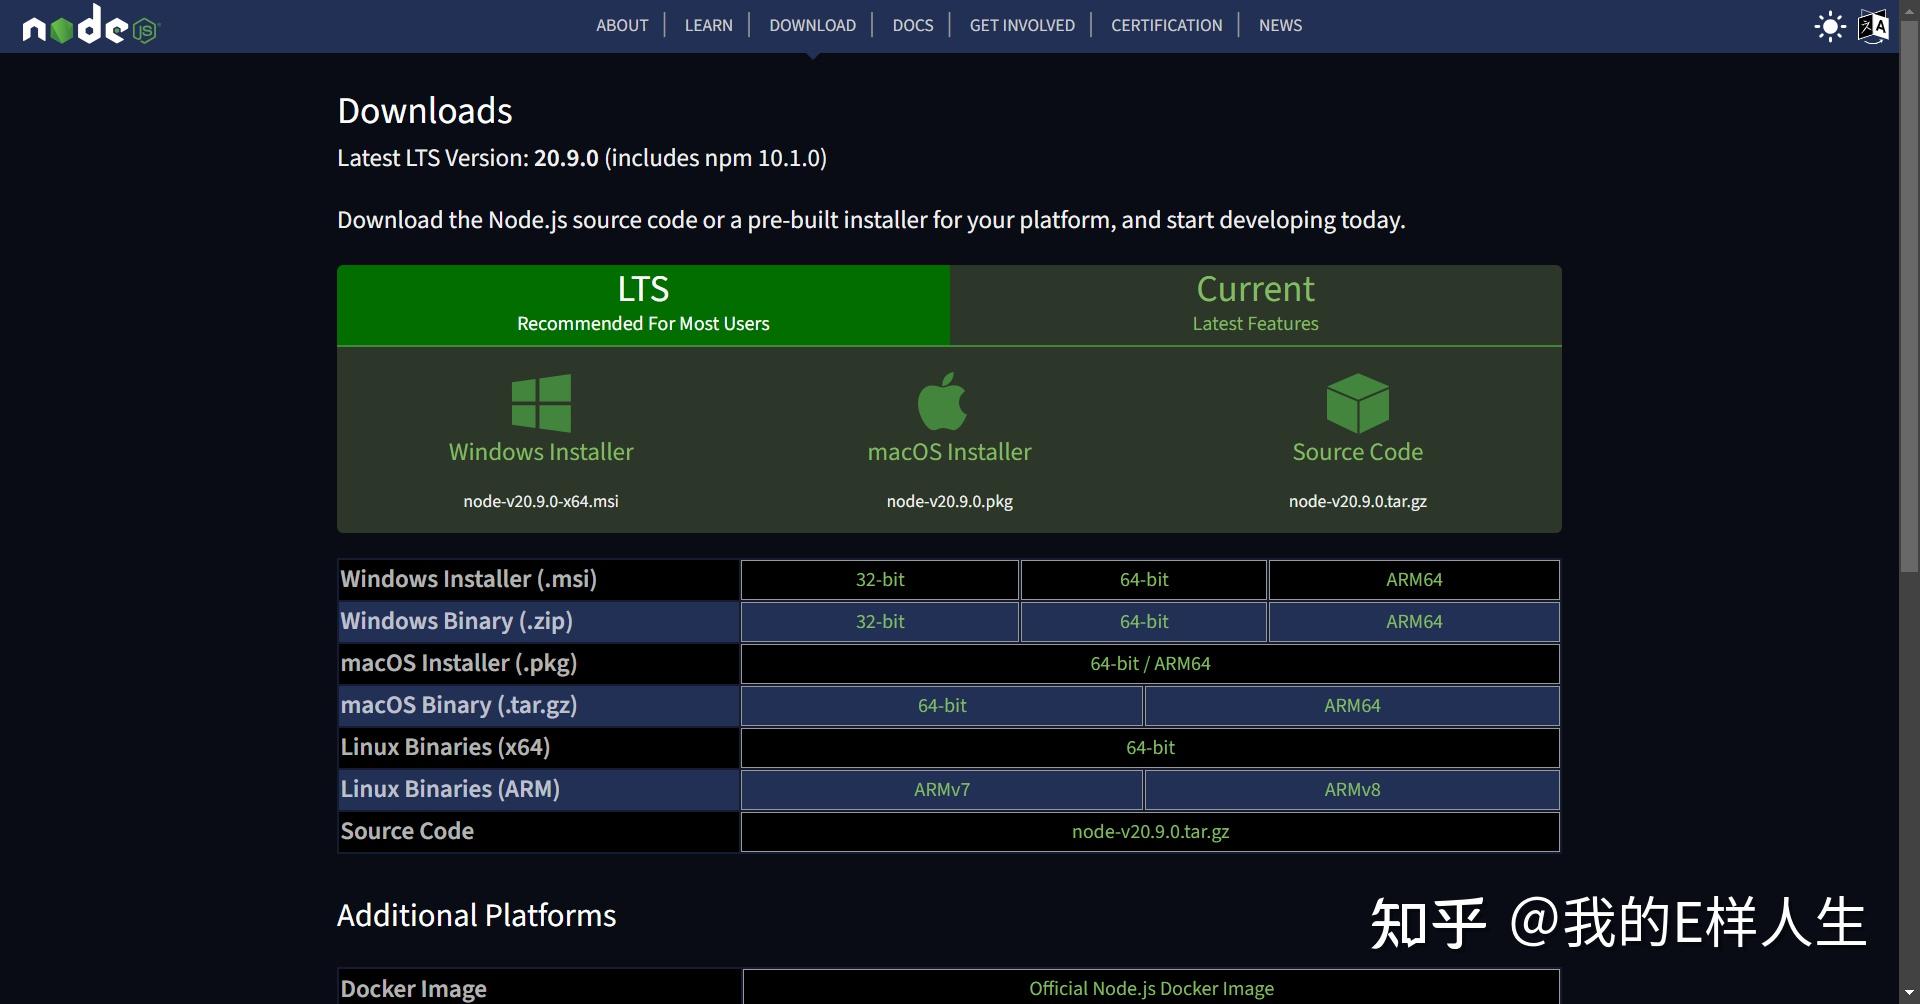Image resolution: width=1920 pixels, height=1004 pixels.
Task: Click the package box icon for Source Code
Action: [x=1357, y=402]
